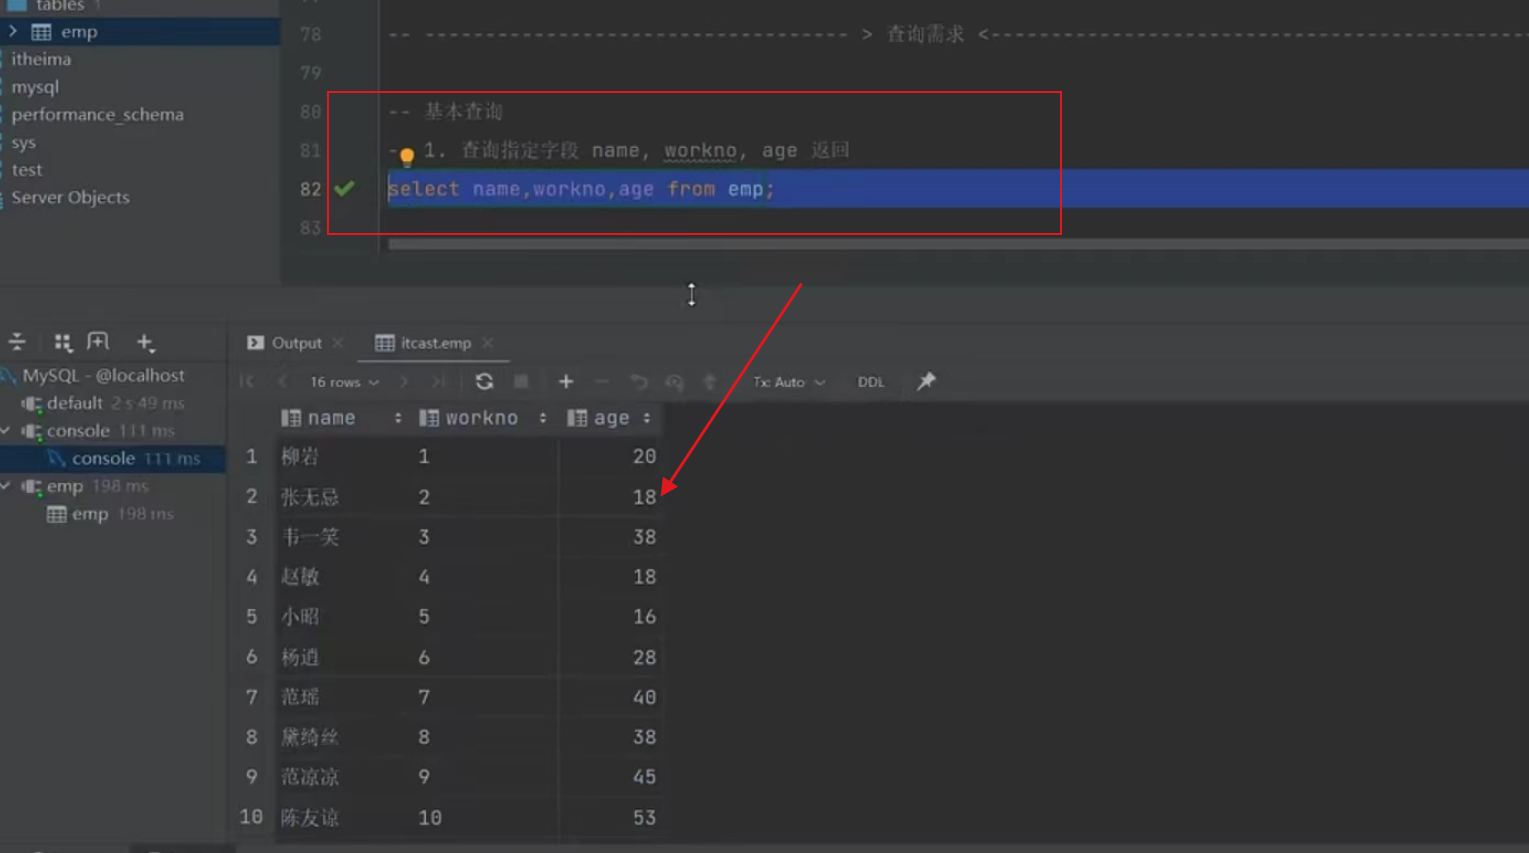Viewport: 1529px width, 853px height.
Task: Select the test schema in tree
Action: tap(27, 170)
